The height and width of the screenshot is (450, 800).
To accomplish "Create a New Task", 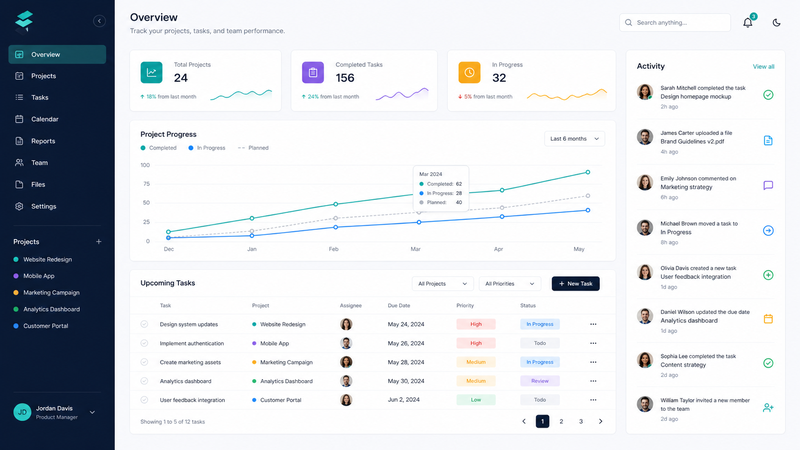I will 576,284.
